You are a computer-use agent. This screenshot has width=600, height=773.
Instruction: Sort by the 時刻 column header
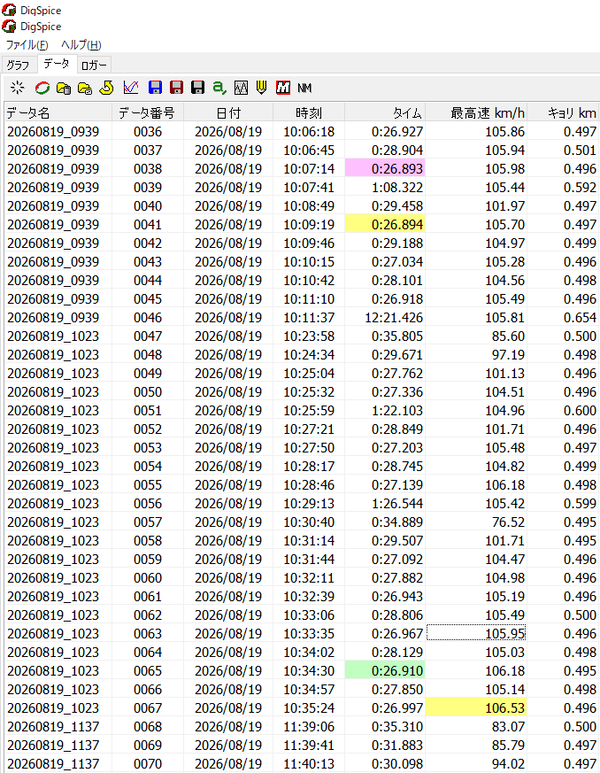pyautogui.click(x=309, y=113)
